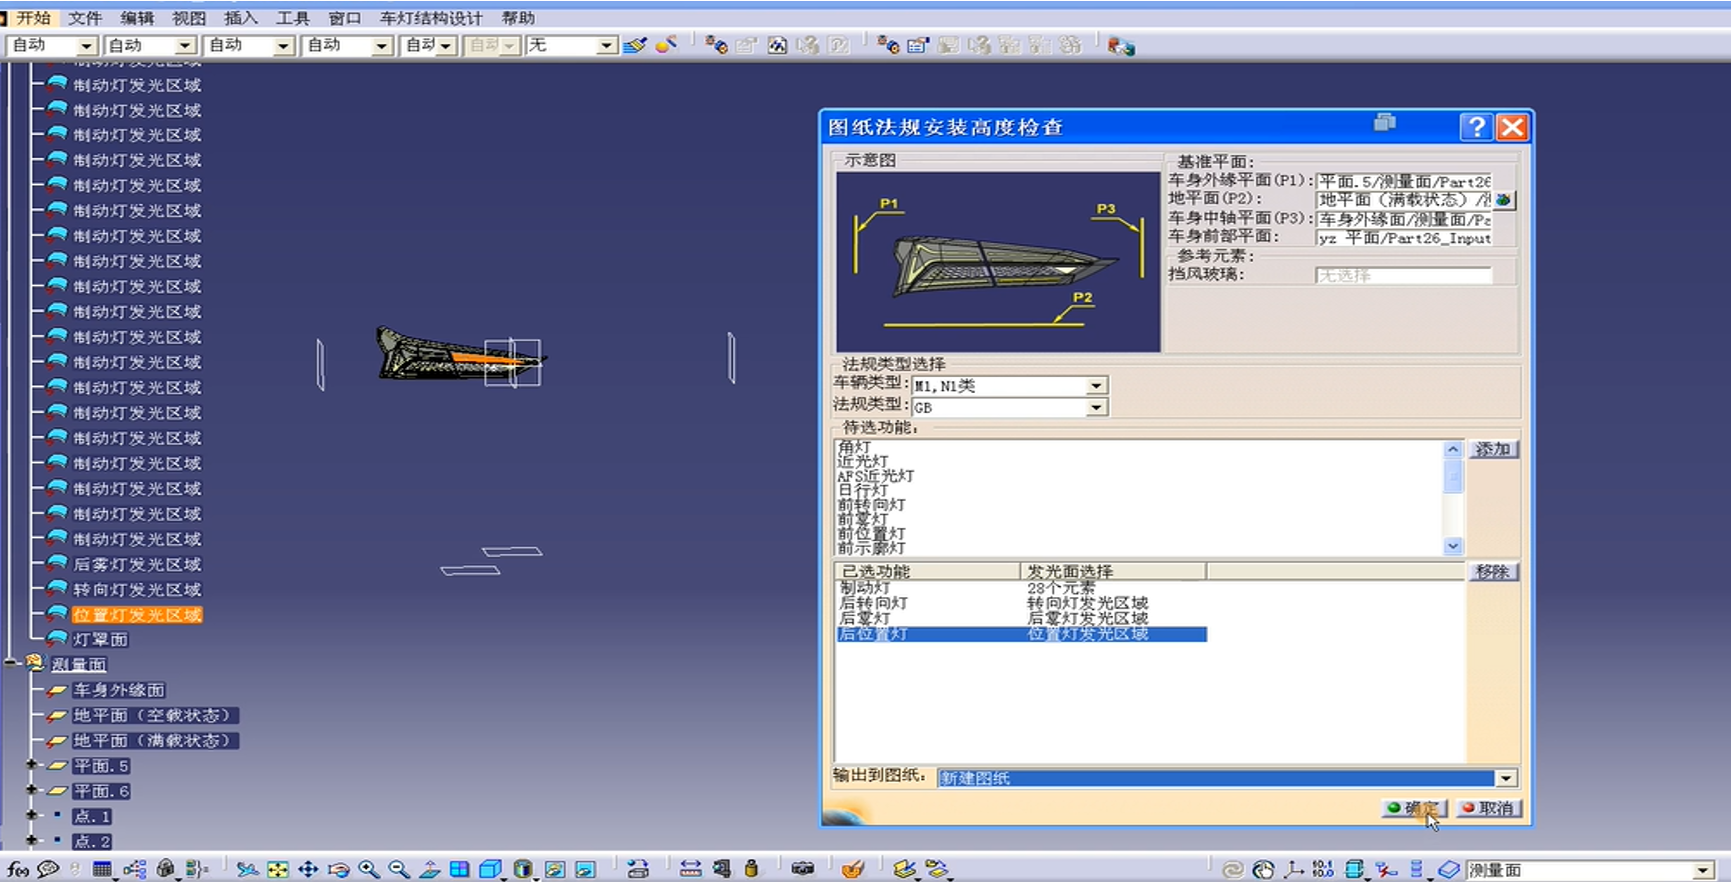Screen dimensions: 1731x882
Task: Click the camera capture icon
Action: [802, 868]
